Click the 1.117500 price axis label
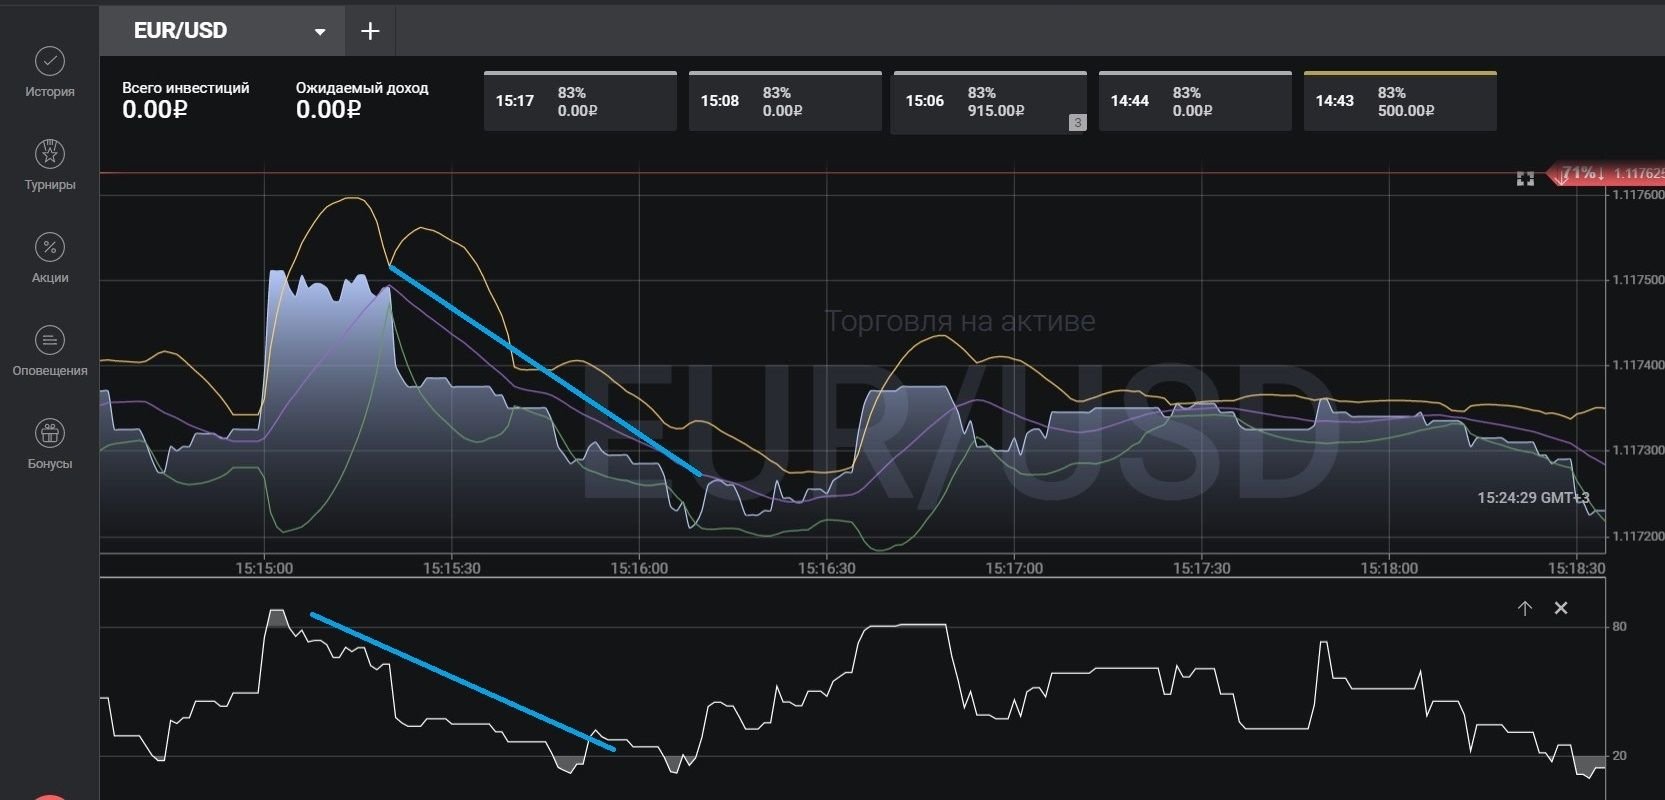Image resolution: width=1665 pixels, height=800 pixels. click(x=1637, y=280)
